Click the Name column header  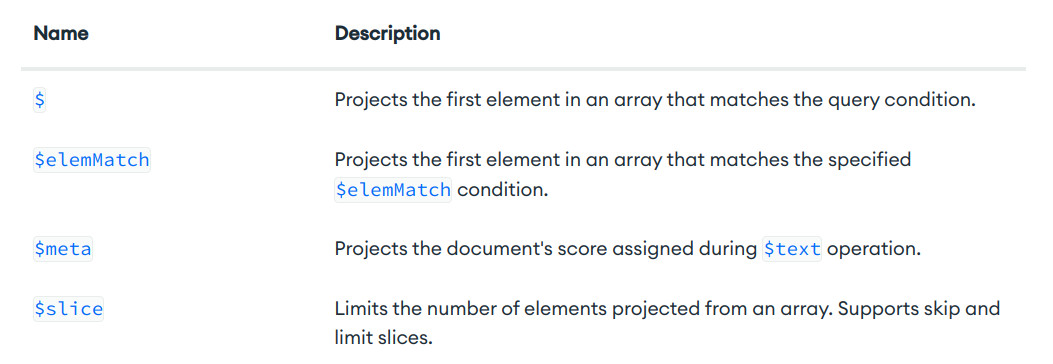point(61,33)
